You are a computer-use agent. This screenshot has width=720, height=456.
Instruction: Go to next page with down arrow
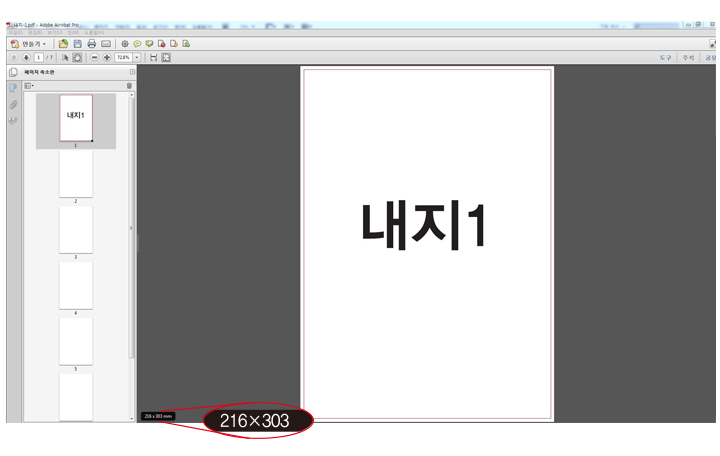[x=26, y=58]
